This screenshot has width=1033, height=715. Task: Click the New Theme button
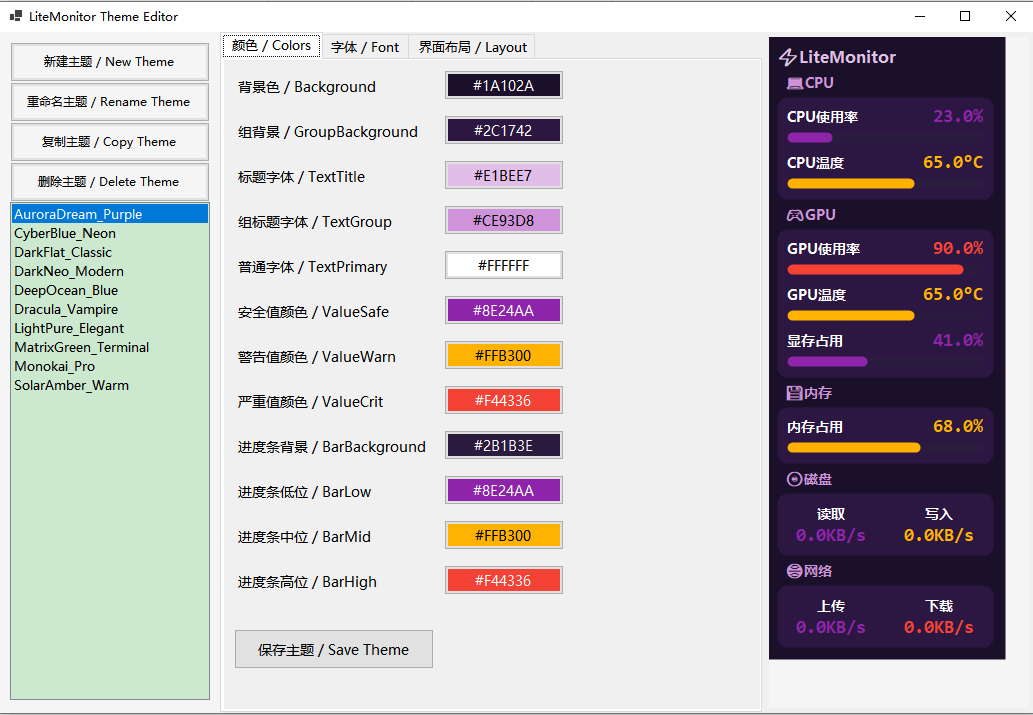[x=110, y=62]
